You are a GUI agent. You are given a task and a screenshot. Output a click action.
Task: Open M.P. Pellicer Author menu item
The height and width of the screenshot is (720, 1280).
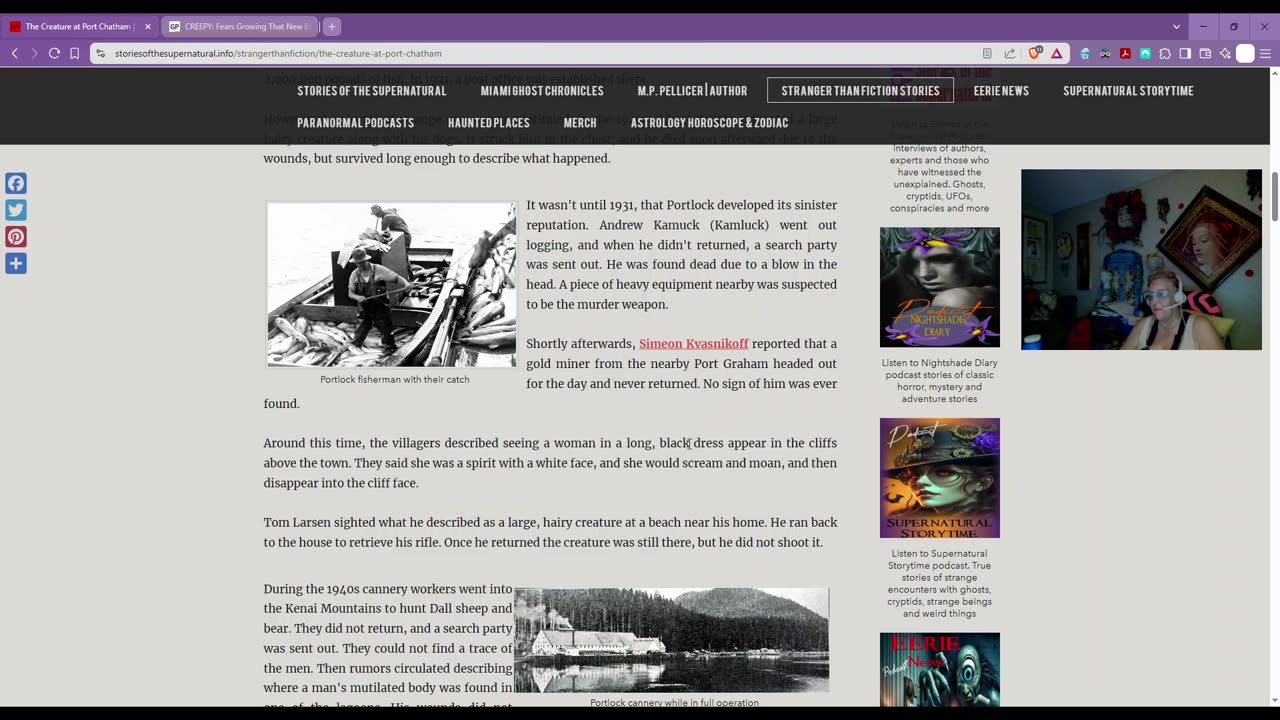pos(692,91)
